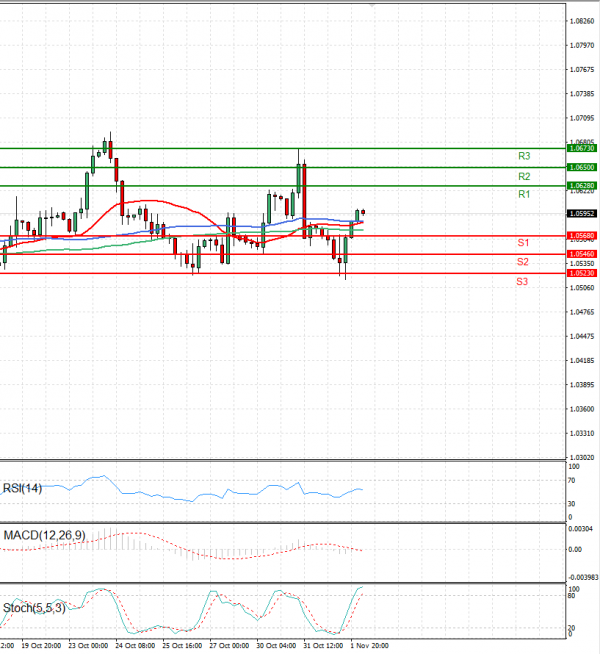Click the 24 Oct 08:00 time label

(x=135, y=646)
